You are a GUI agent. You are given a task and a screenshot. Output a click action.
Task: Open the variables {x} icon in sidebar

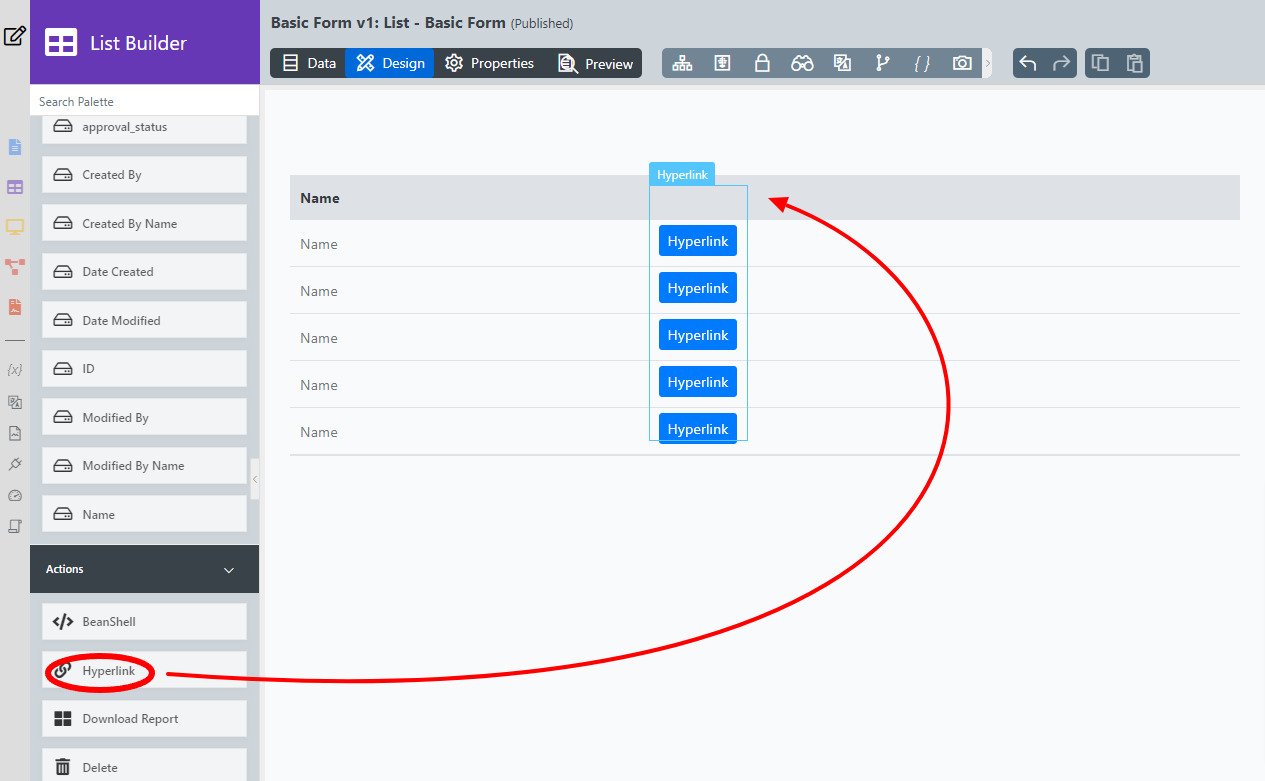15,369
